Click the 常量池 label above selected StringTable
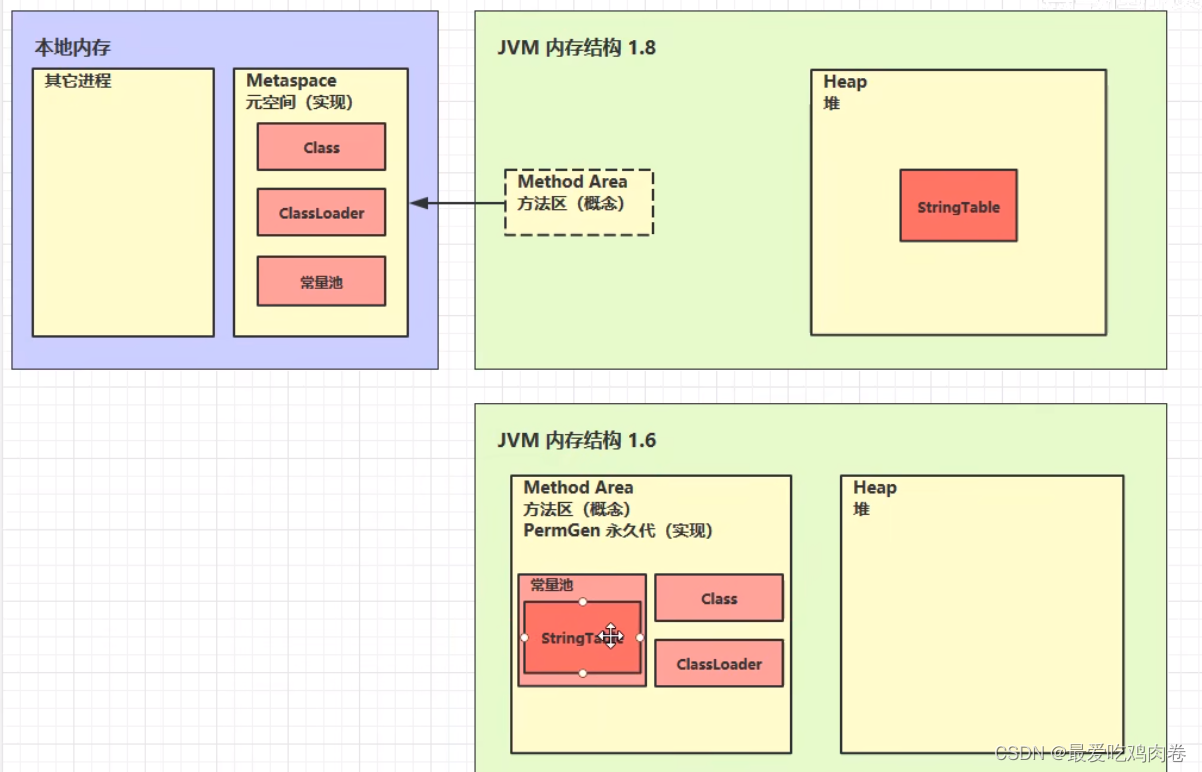Screen dimensions: 1202x772 (551, 585)
